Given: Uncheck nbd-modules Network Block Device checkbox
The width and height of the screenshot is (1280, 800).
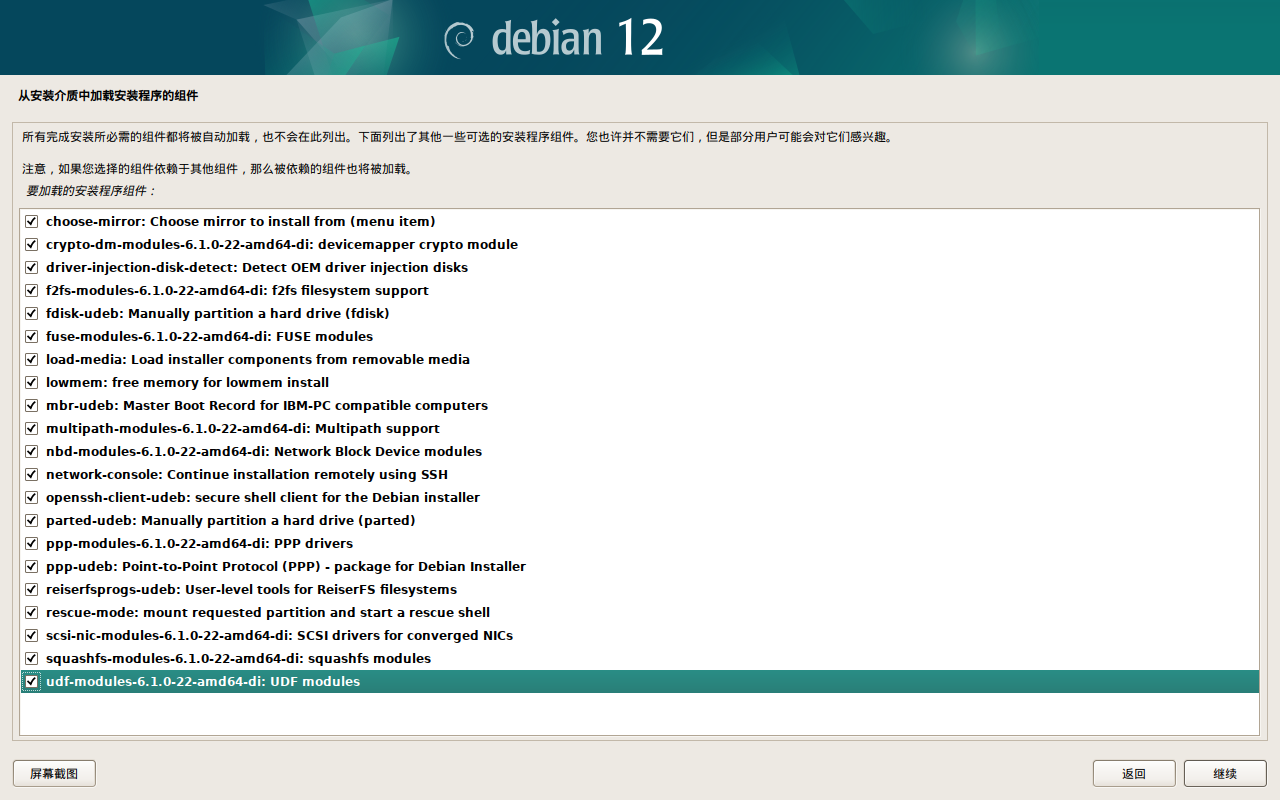Looking at the screenshot, I should pos(32,452).
